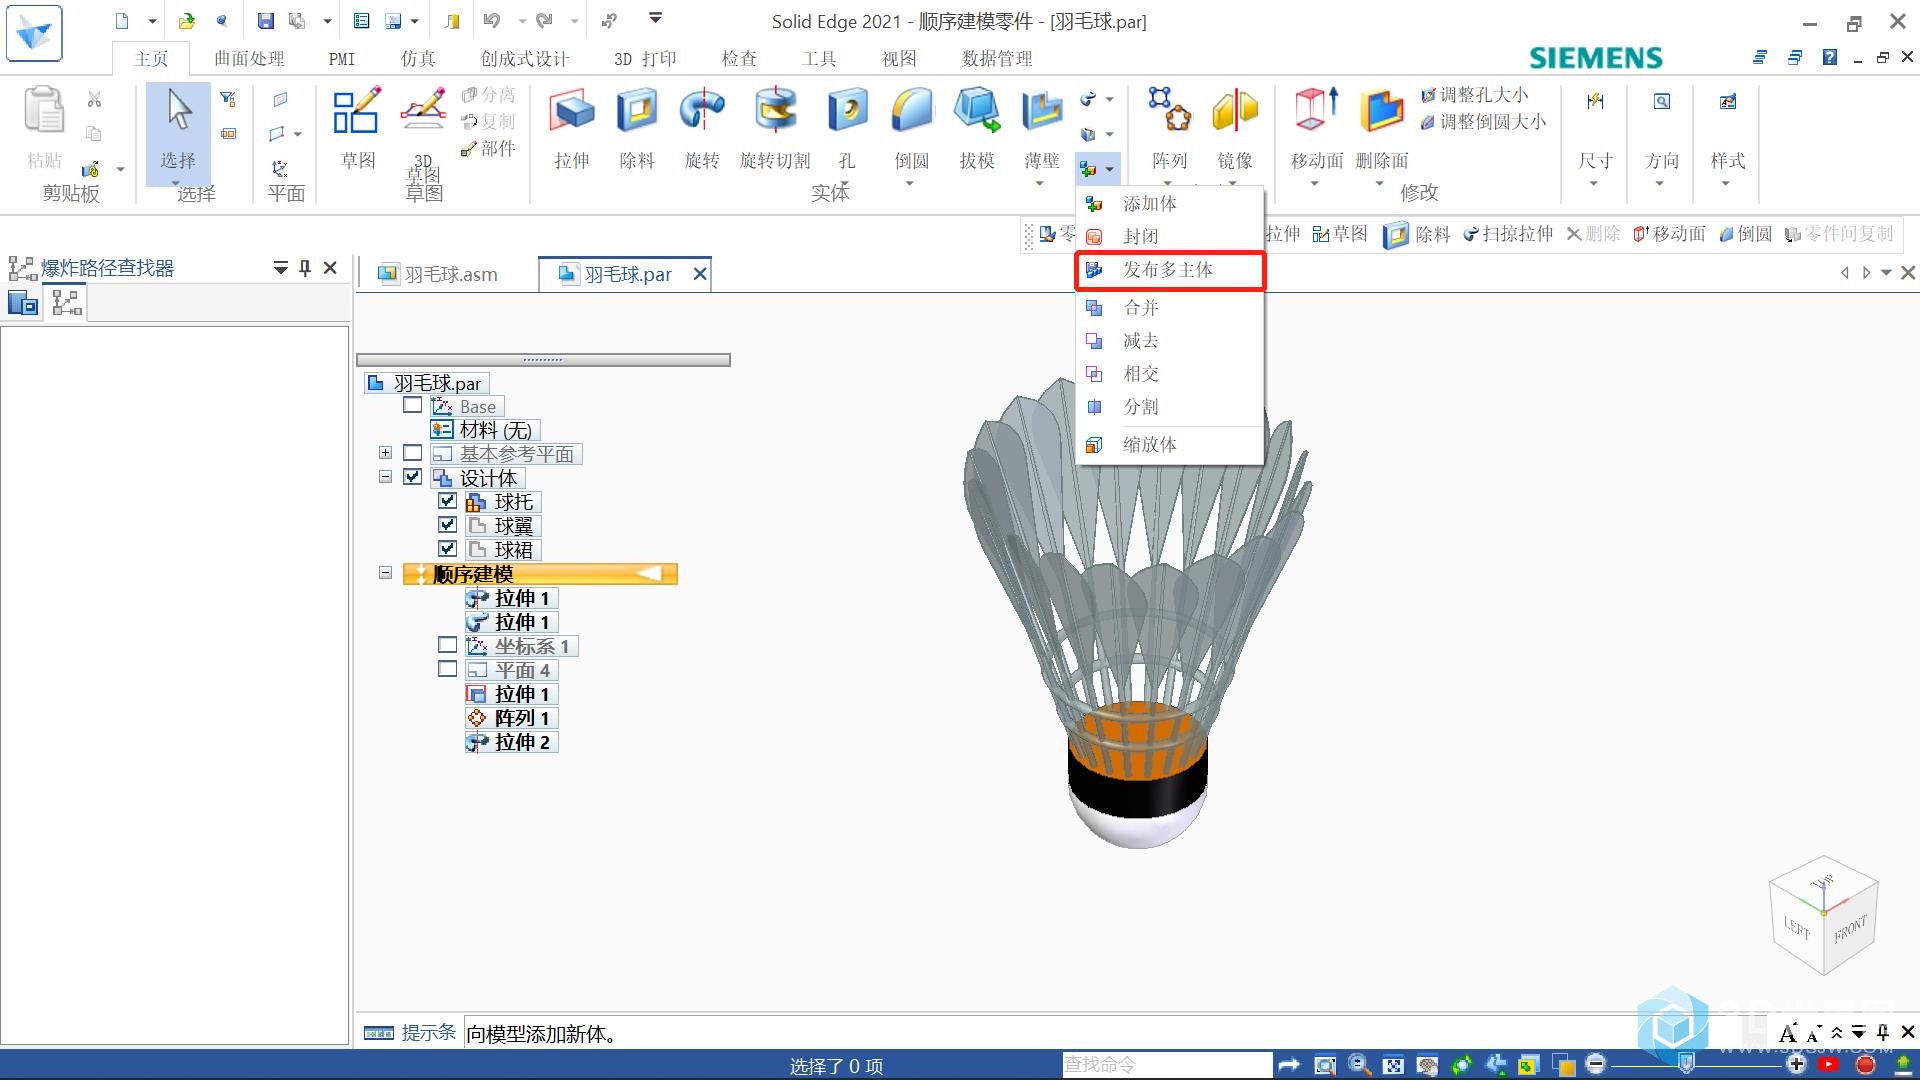
Task: Choose the Draft (拔模) tool
Action: pyautogui.click(x=977, y=111)
